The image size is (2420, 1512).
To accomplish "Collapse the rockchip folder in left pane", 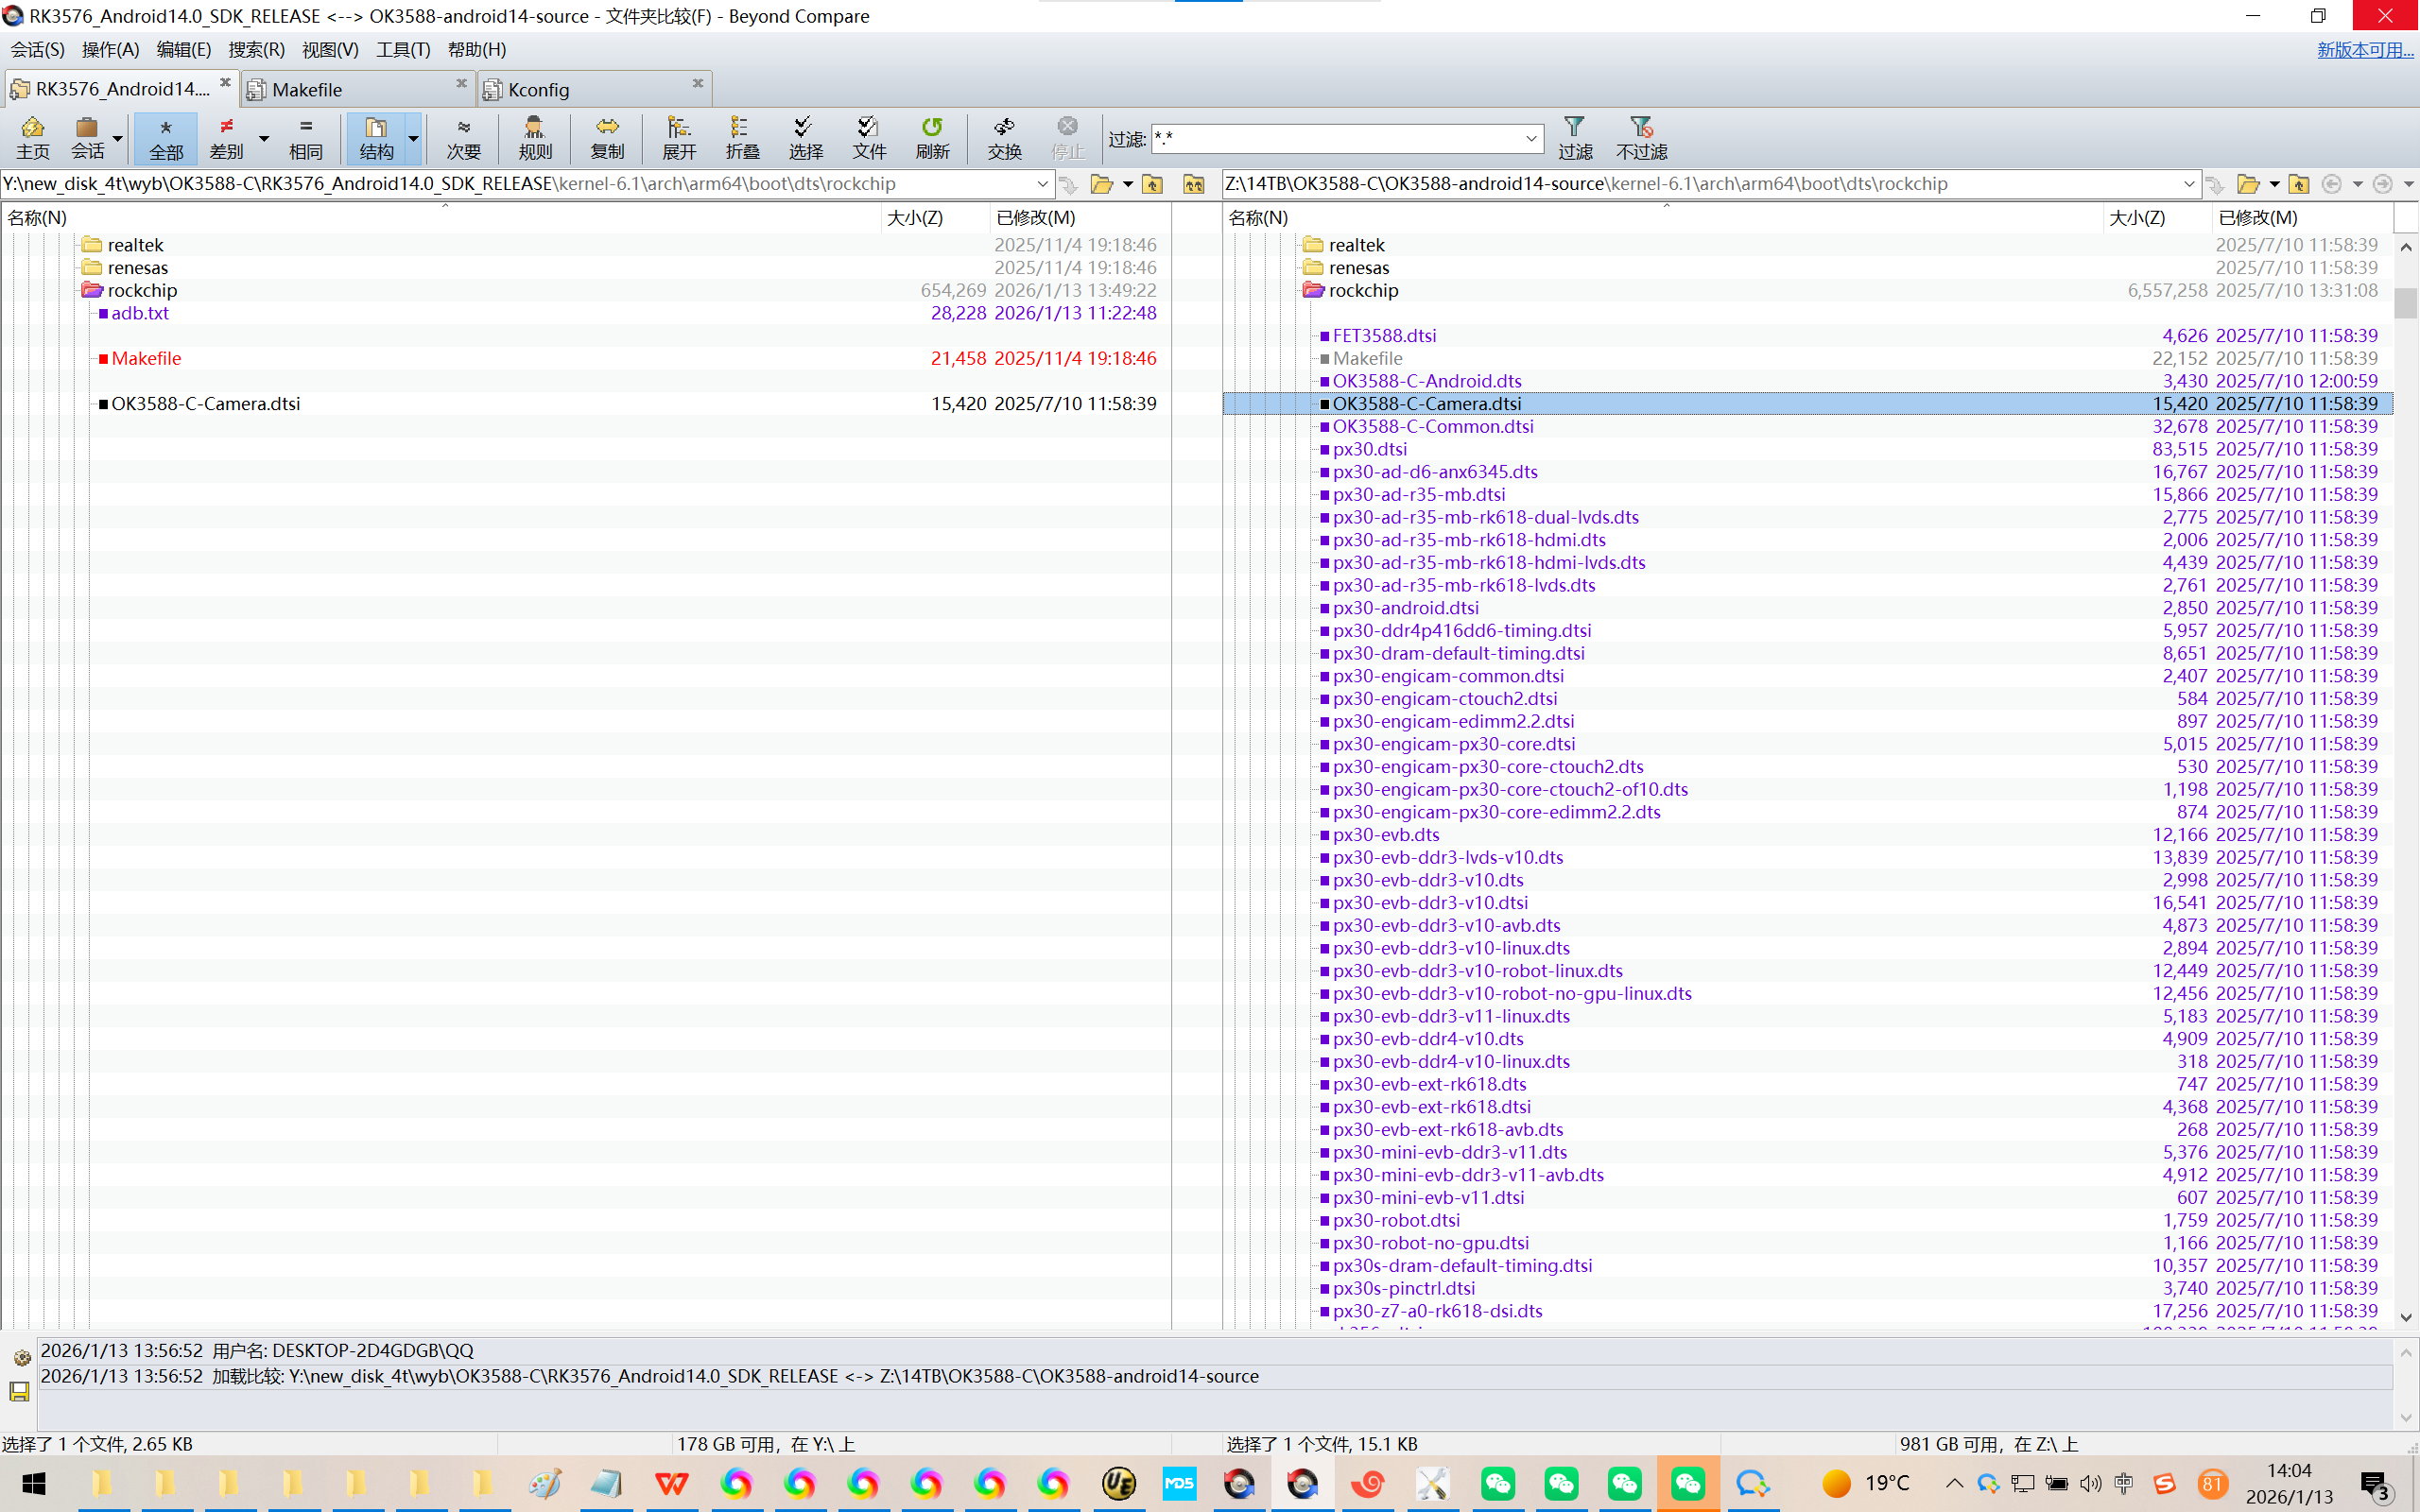I will pos(92,290).
